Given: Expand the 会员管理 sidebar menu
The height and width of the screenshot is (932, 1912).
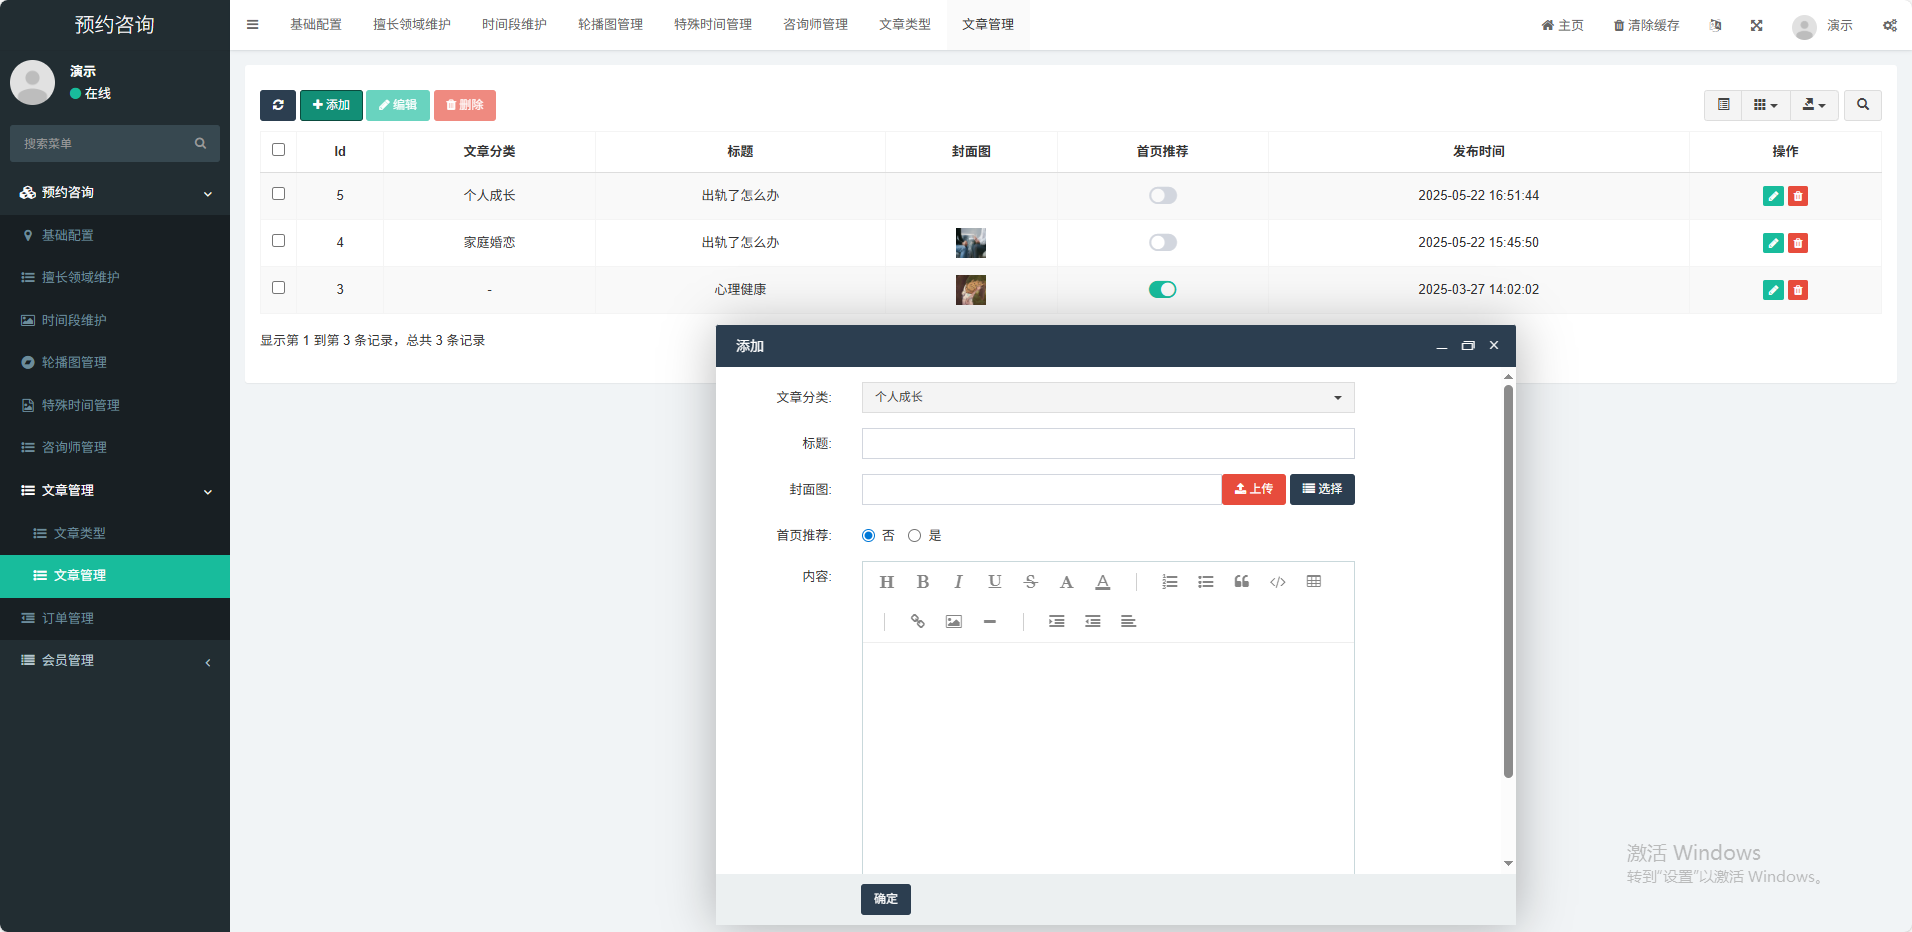Looking at the screenshot, I should click(115, 661).
